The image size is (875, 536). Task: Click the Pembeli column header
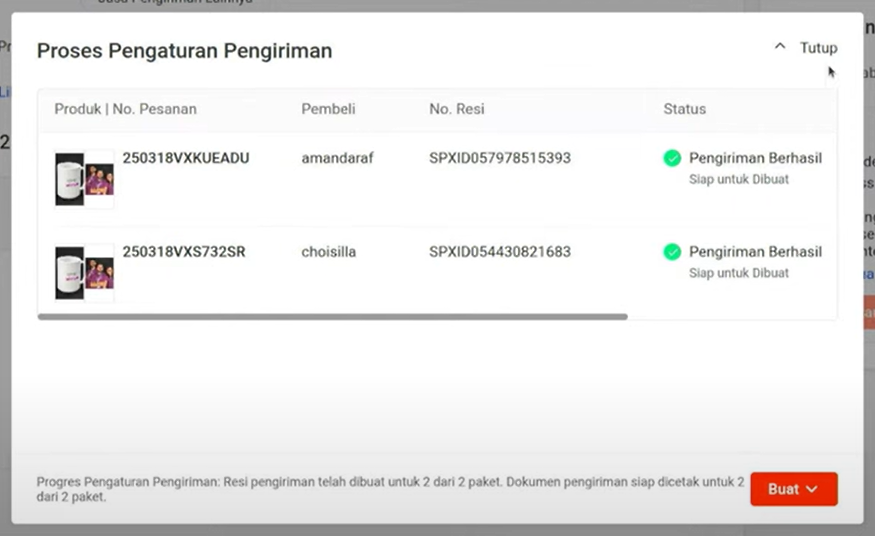[x=328, y=109]
